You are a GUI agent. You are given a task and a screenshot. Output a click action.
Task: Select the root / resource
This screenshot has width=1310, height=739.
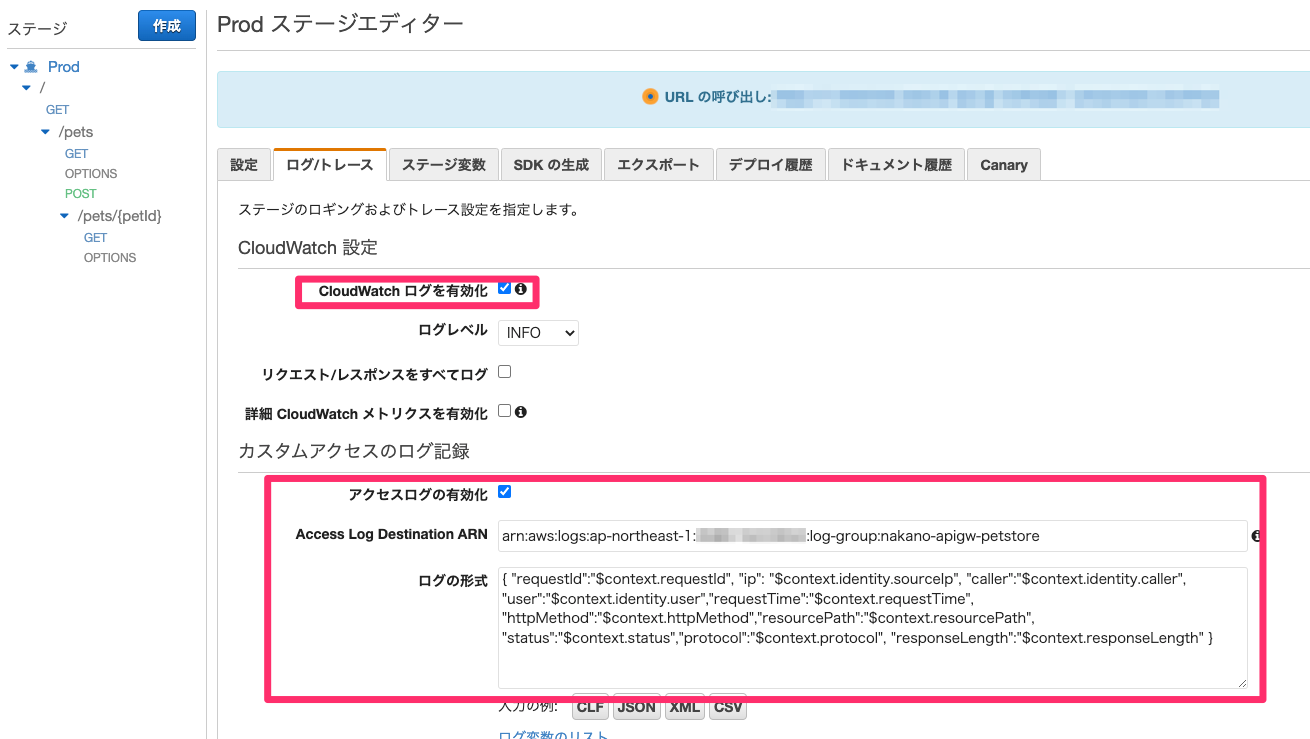click(x=42, y=88)
